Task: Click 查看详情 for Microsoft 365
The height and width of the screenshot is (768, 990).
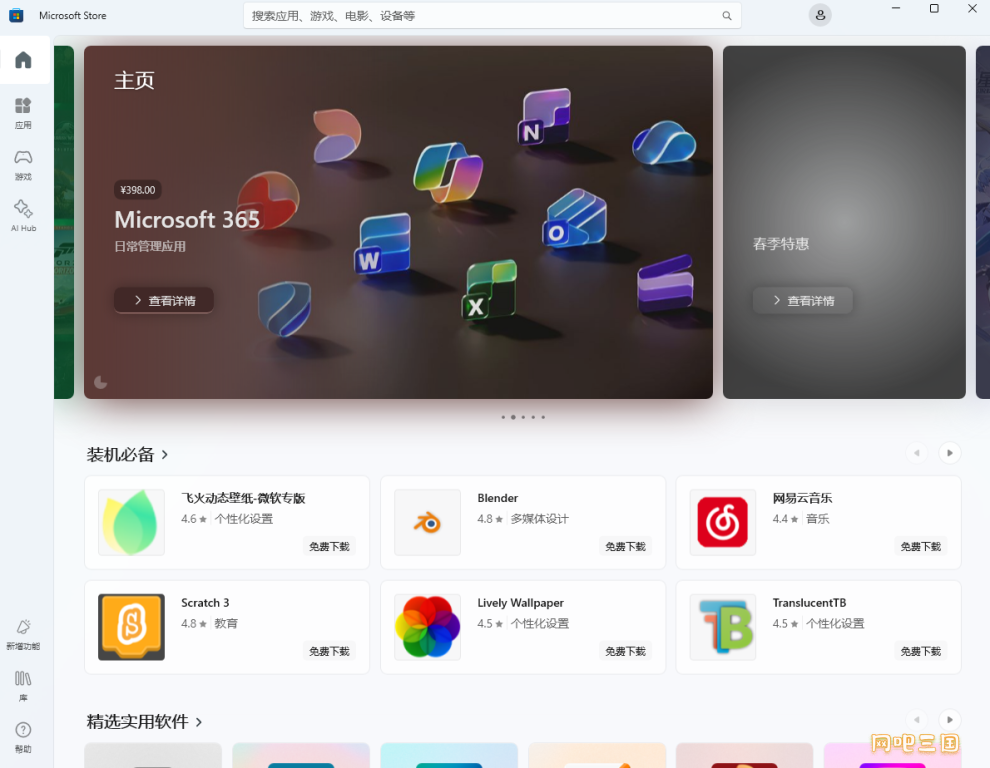Action: tap(164, 301)
